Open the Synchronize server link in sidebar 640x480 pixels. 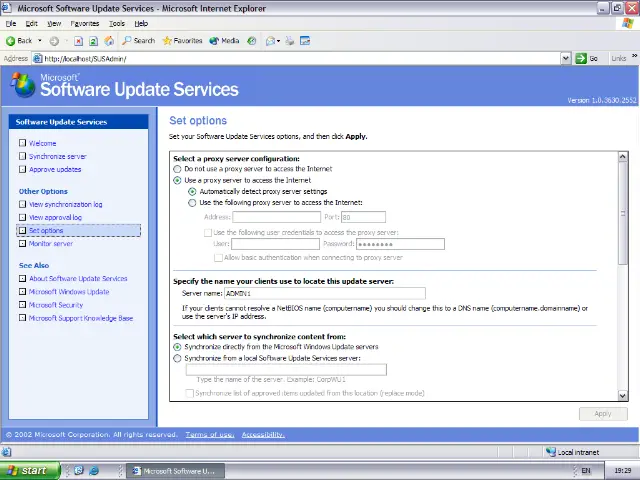(57, 156)
